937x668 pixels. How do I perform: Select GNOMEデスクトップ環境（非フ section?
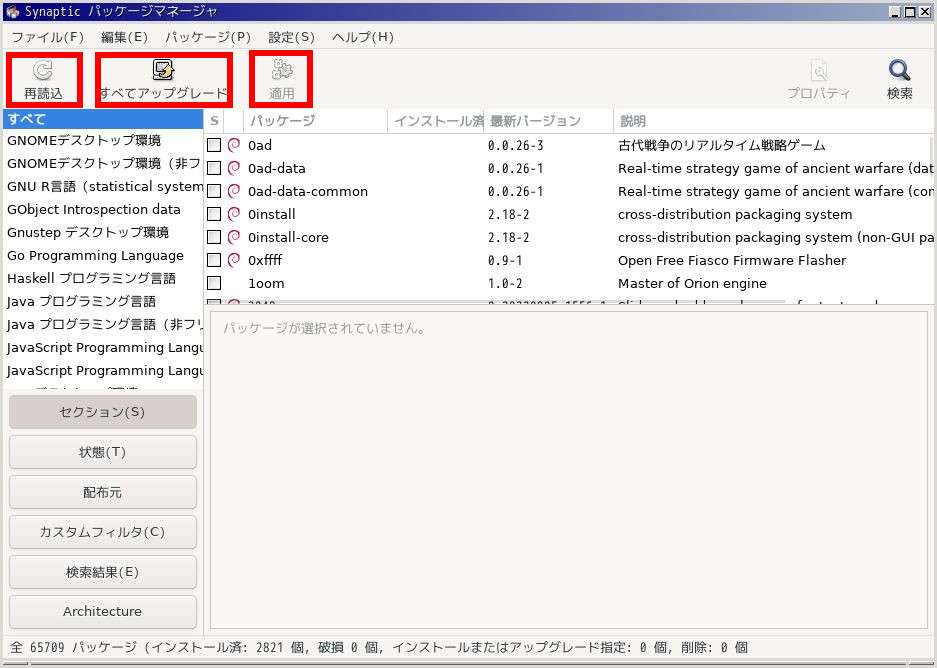click(x=103, y=163)
